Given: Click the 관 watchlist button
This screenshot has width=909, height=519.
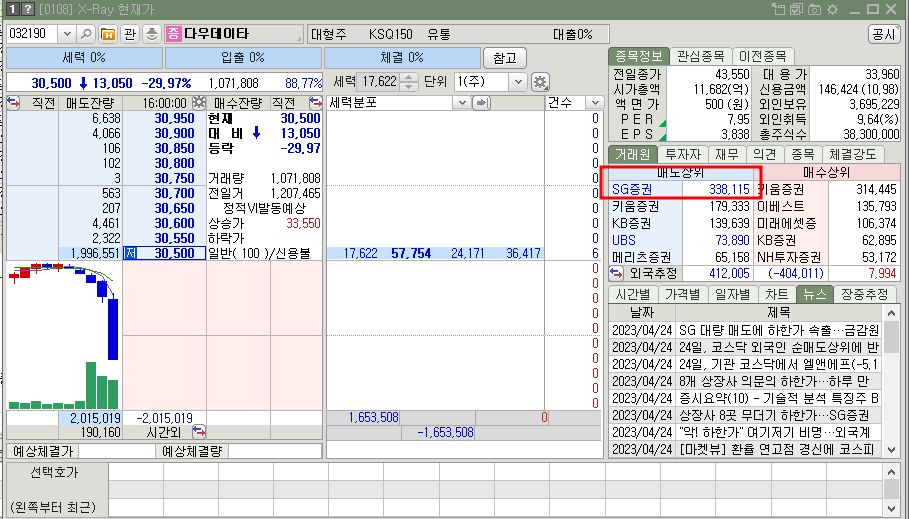Looking at the screenshot, I should [130, 34].
